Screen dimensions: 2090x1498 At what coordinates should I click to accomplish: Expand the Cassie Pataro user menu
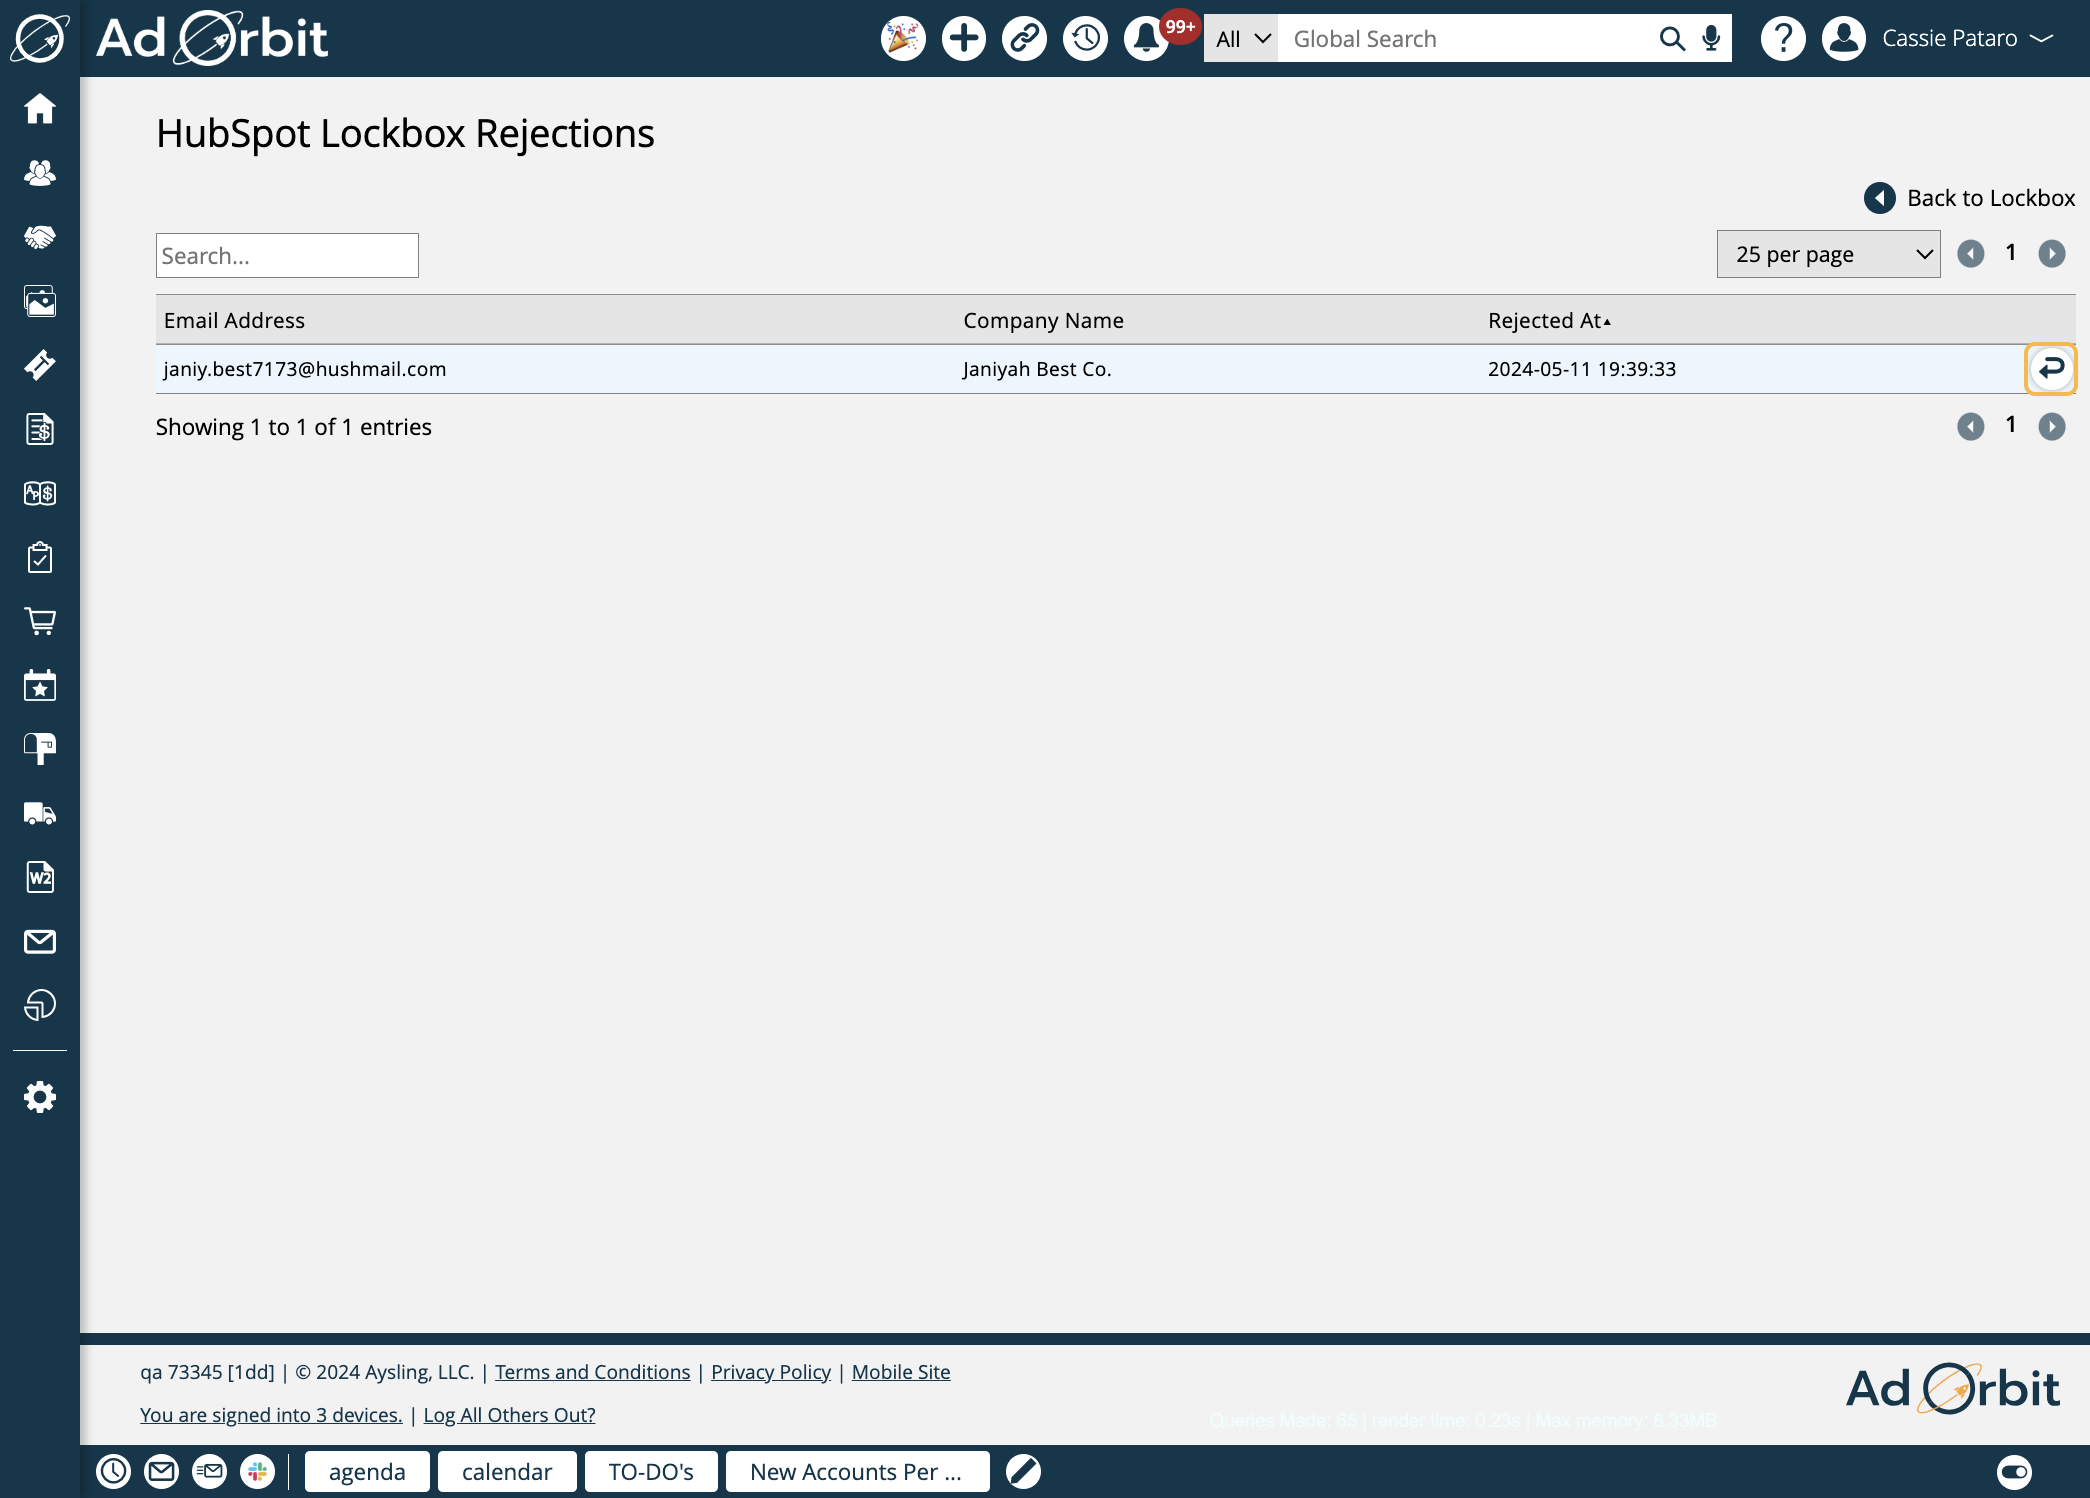click(1967, 39)
